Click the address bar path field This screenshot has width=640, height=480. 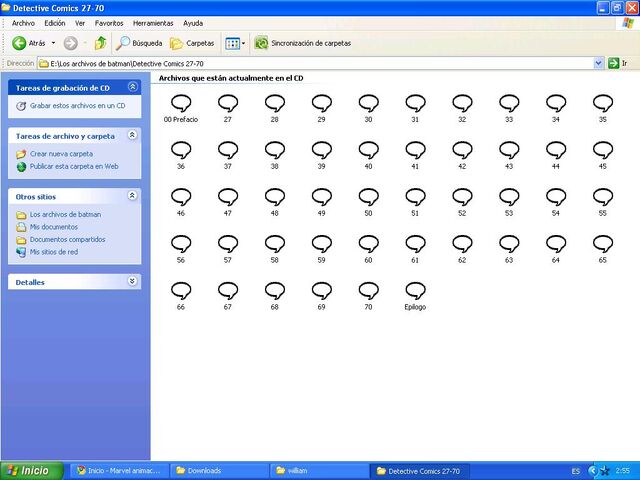(x=315, y=63)
